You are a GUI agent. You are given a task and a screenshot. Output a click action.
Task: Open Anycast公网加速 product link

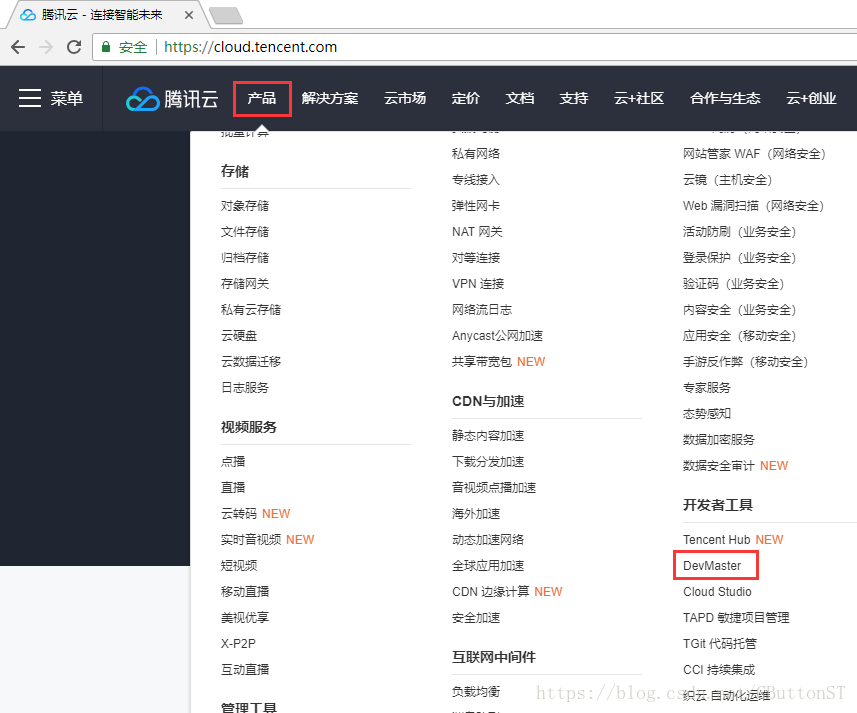tap(497, 335)
